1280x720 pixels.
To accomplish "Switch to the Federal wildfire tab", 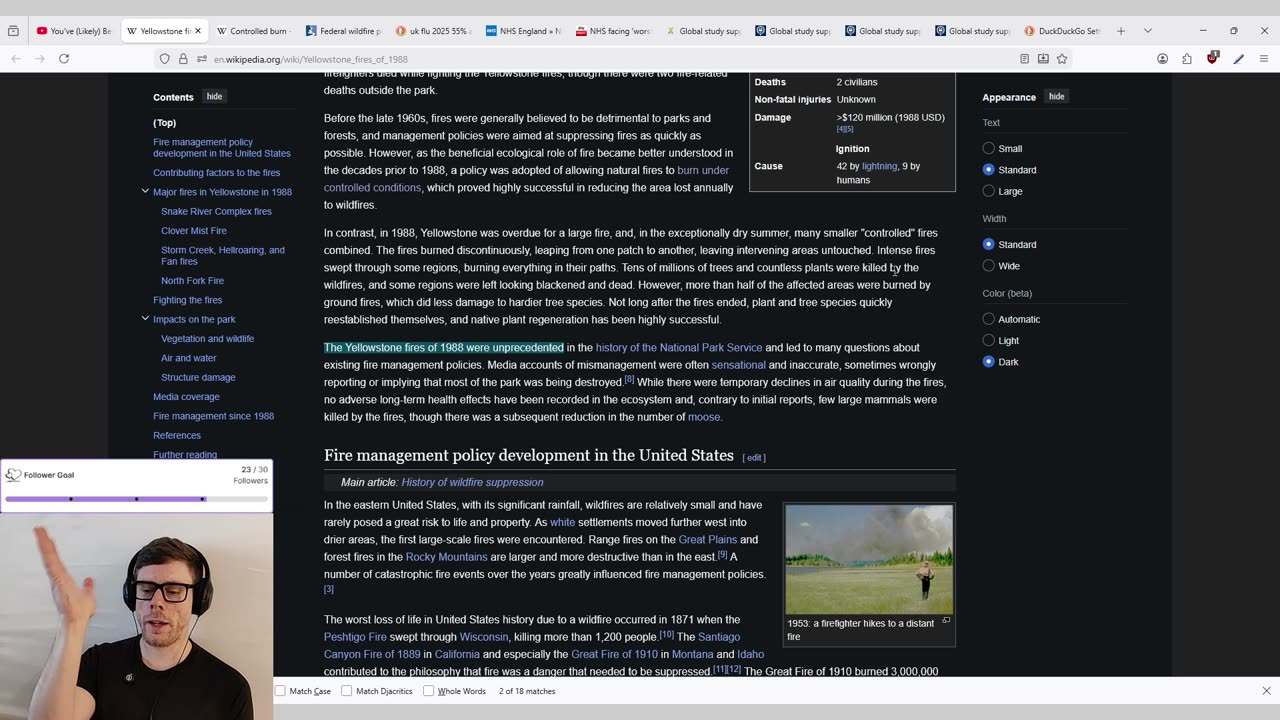I will [342, 31].
